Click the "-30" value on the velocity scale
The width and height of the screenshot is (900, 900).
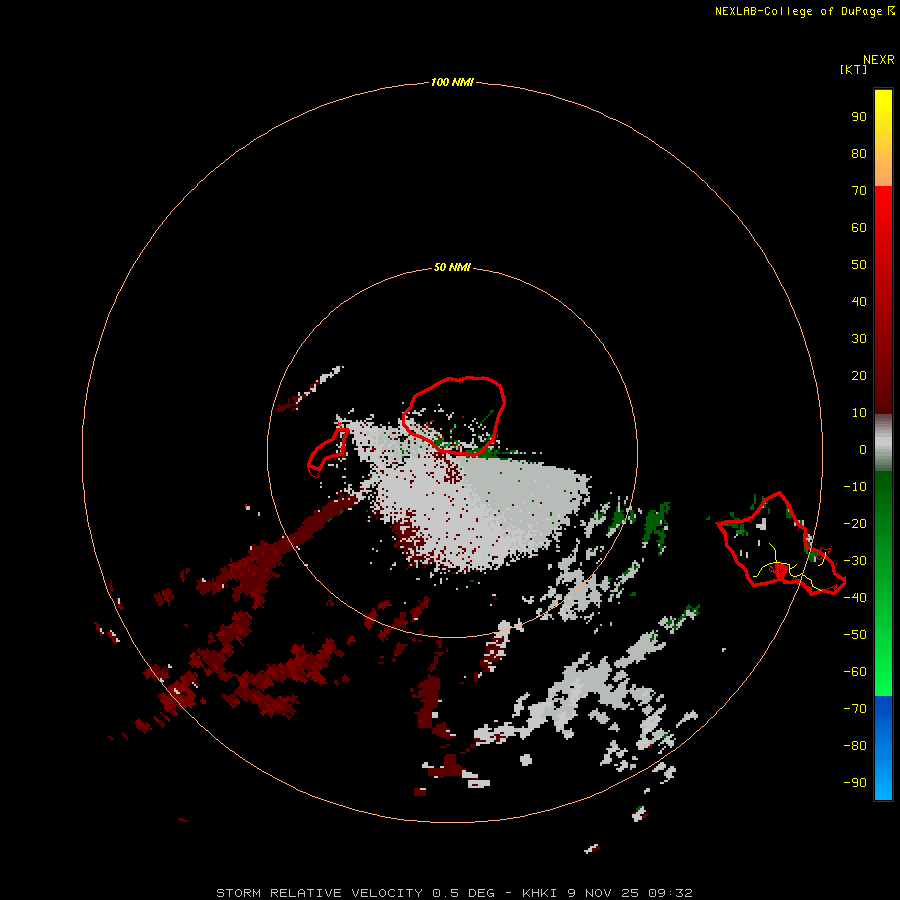[855, 561]
